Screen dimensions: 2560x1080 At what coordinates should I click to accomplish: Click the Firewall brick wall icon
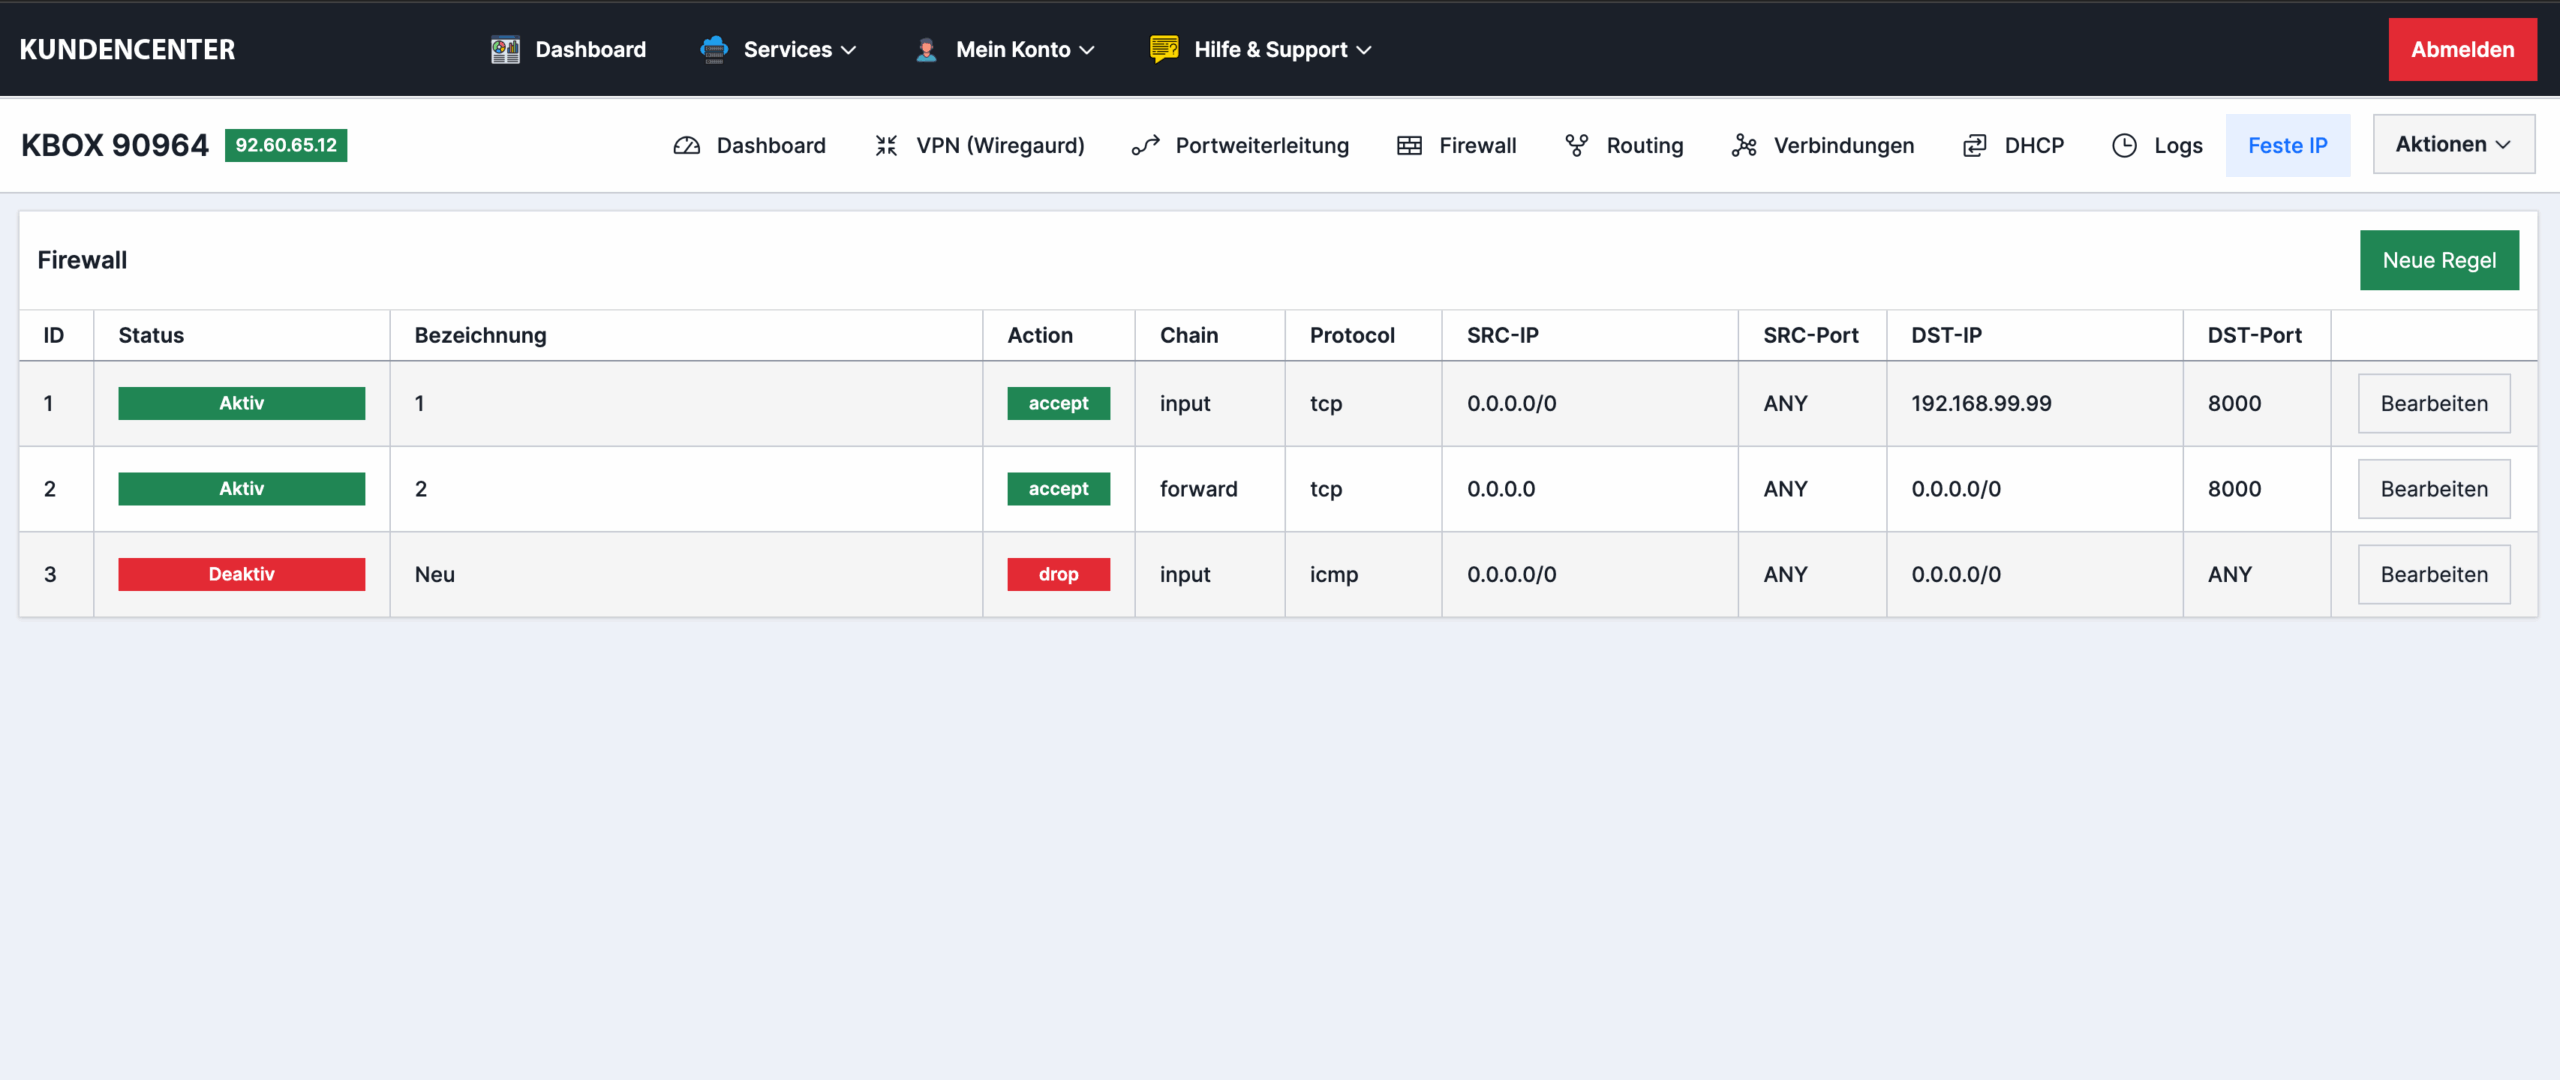click(1409, 146)
